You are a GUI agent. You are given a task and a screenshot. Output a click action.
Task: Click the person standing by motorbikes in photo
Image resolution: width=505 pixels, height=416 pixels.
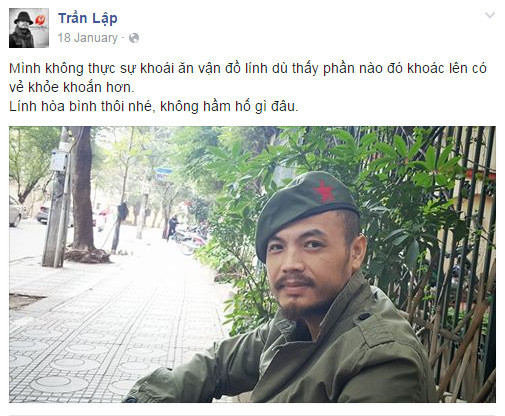(172, 227)
